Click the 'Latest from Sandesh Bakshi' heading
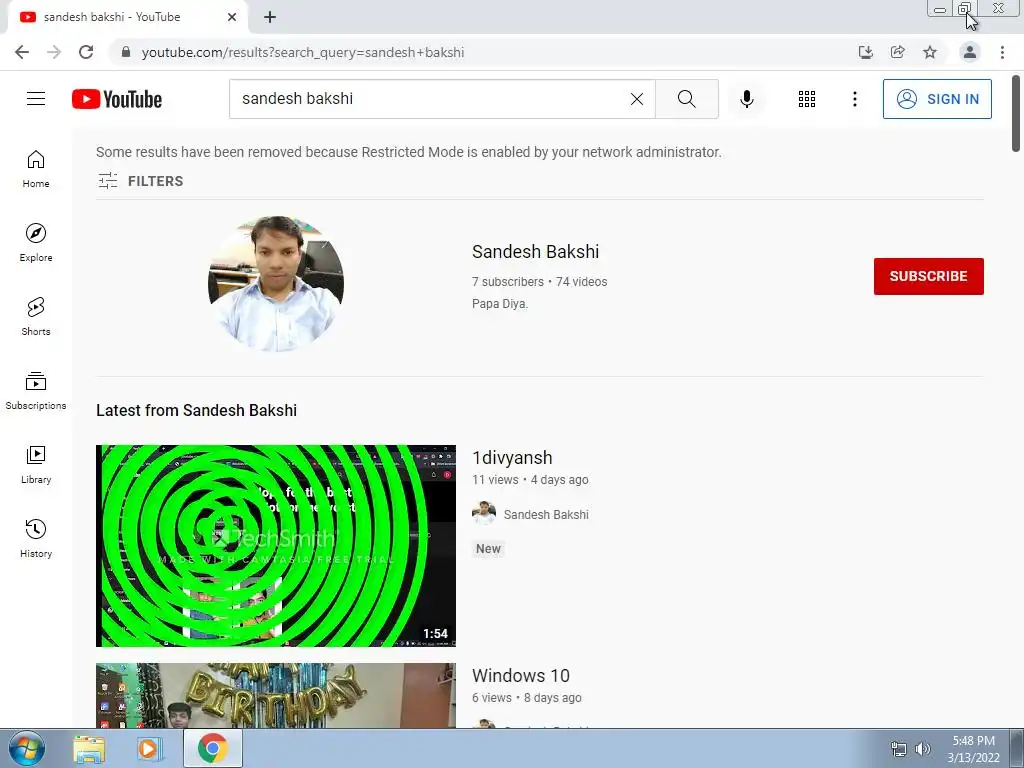Viewport: 1024px width, 768px height. point(197,410)
